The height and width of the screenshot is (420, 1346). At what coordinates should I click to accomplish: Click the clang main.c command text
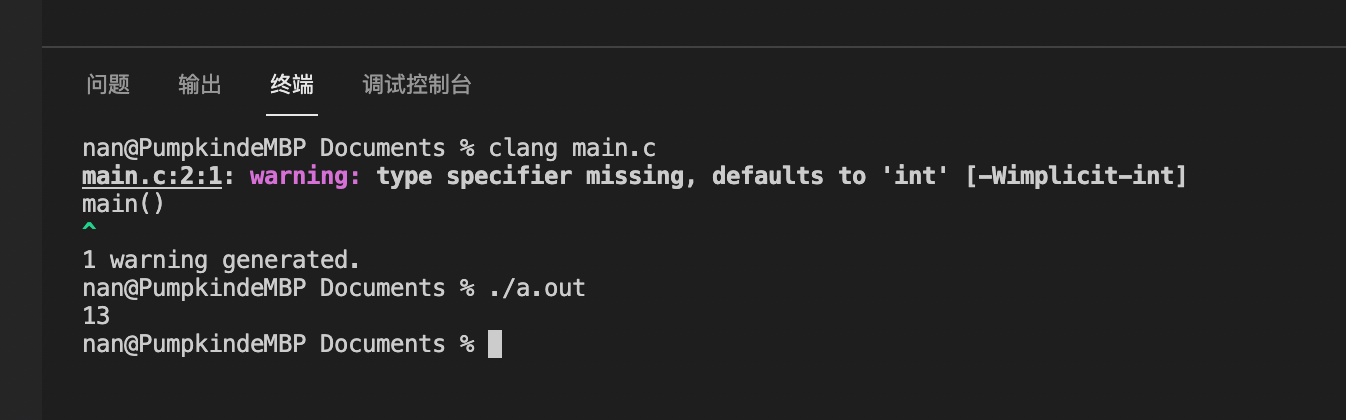[572, 149]
